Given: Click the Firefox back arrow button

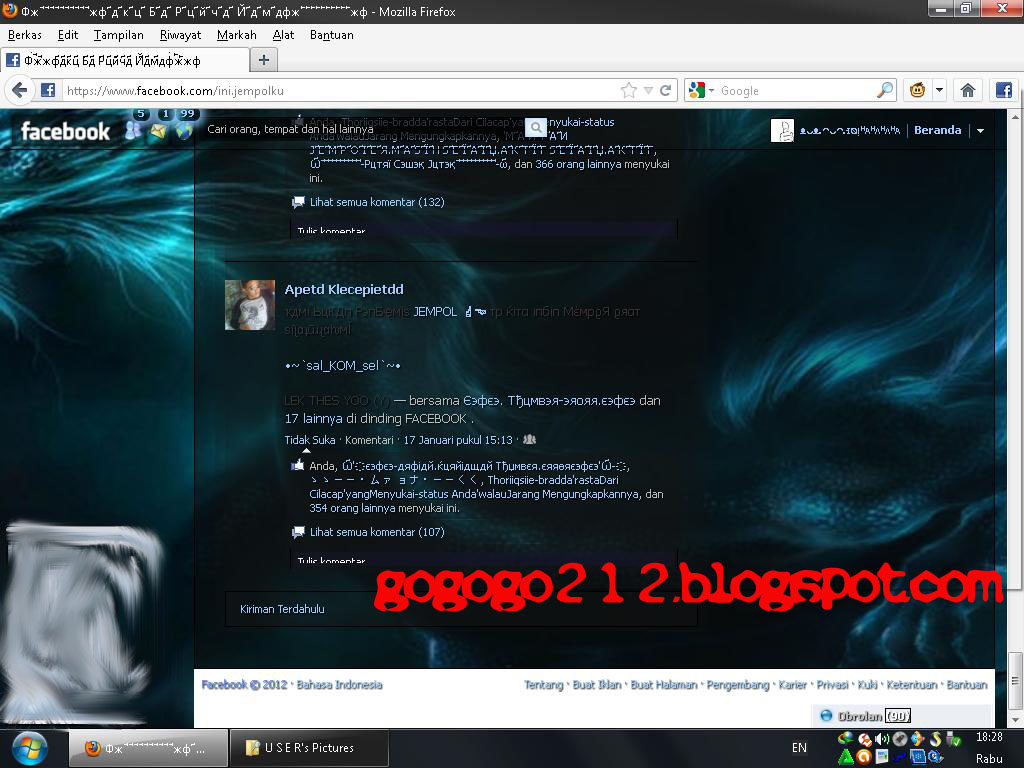Looking at the screenshot, I should pos(20,90).
